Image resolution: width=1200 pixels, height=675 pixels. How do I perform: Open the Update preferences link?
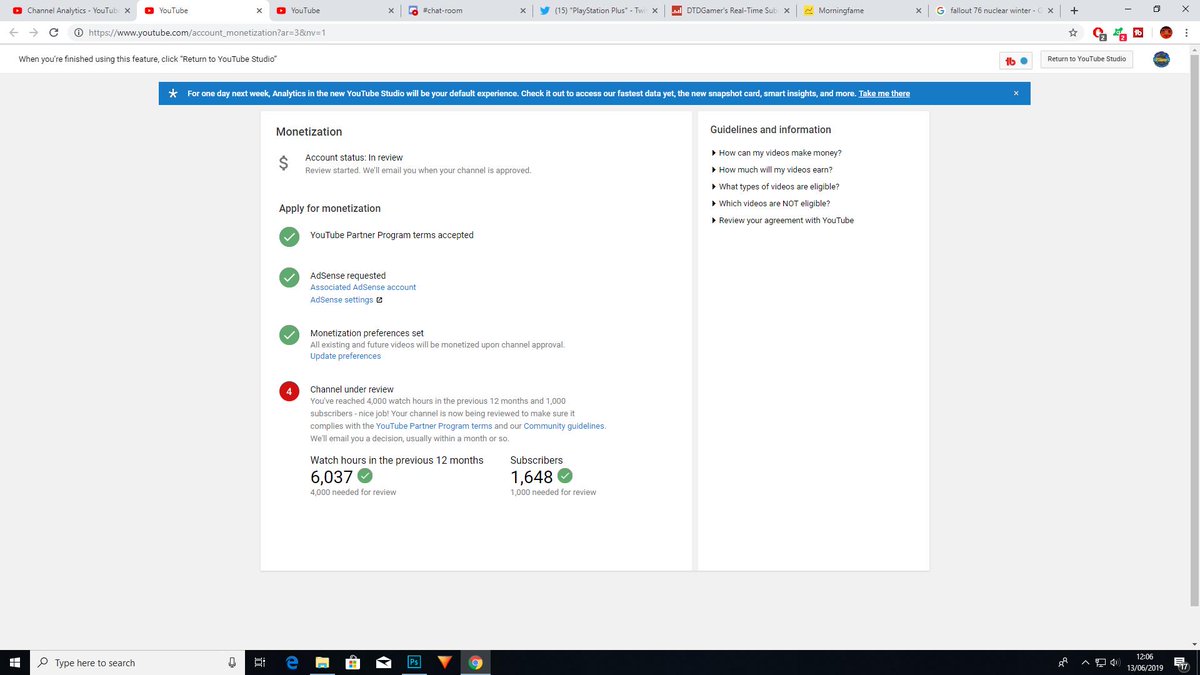click(x=345, y=356)
